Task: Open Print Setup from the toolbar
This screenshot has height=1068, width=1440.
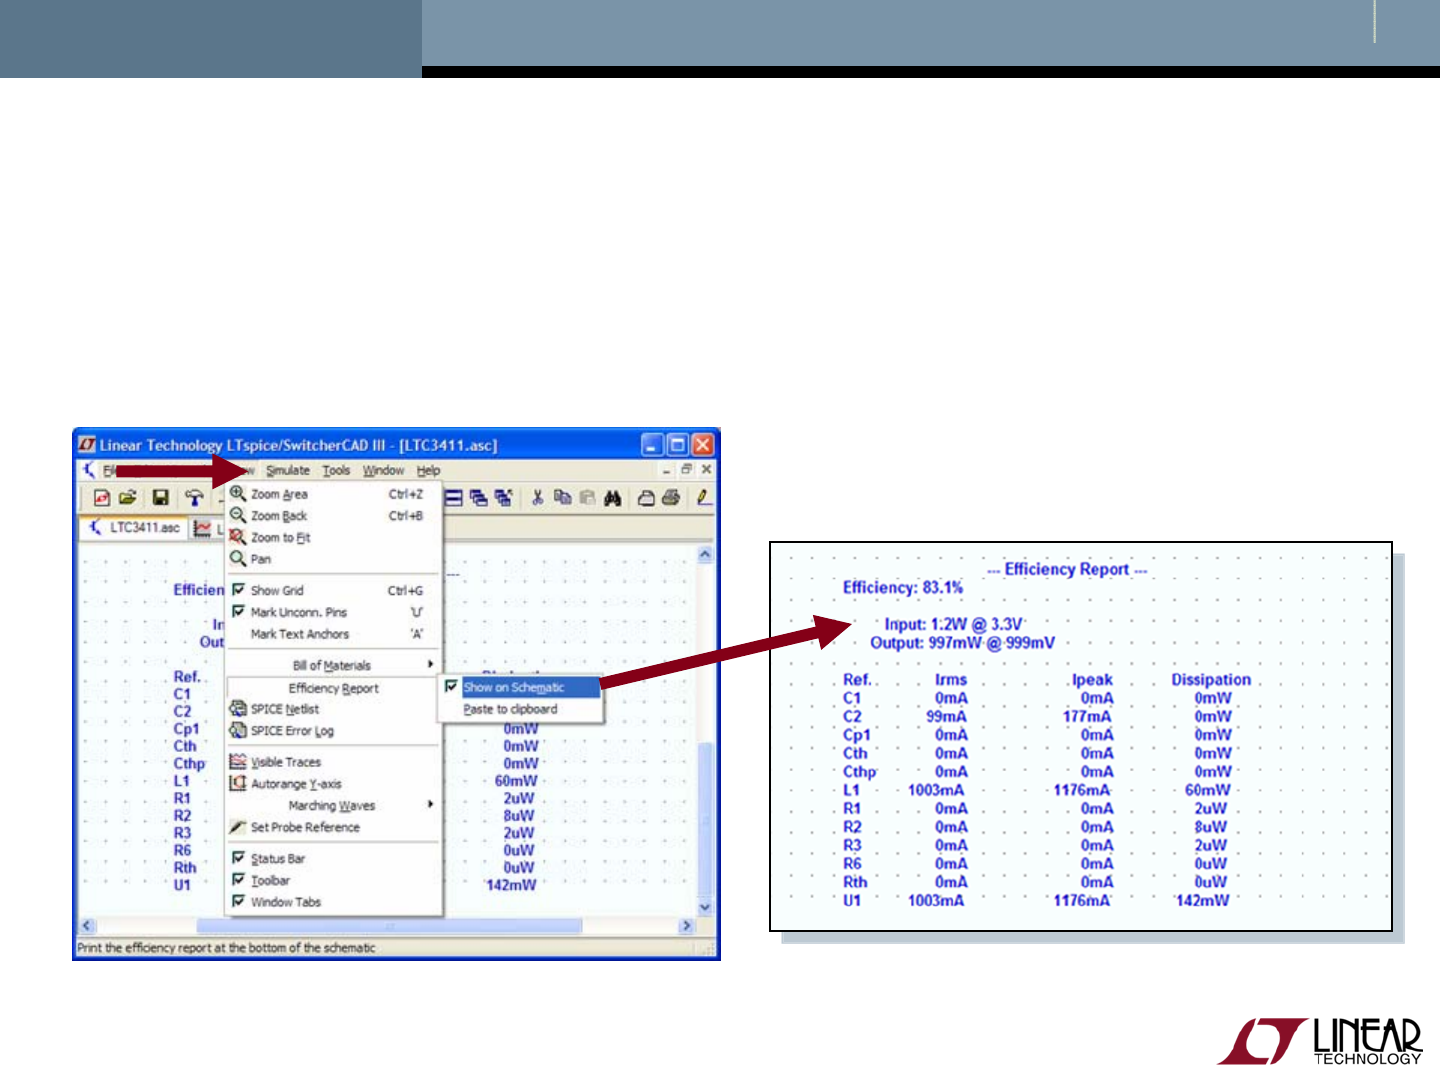Action: [646, 498]
